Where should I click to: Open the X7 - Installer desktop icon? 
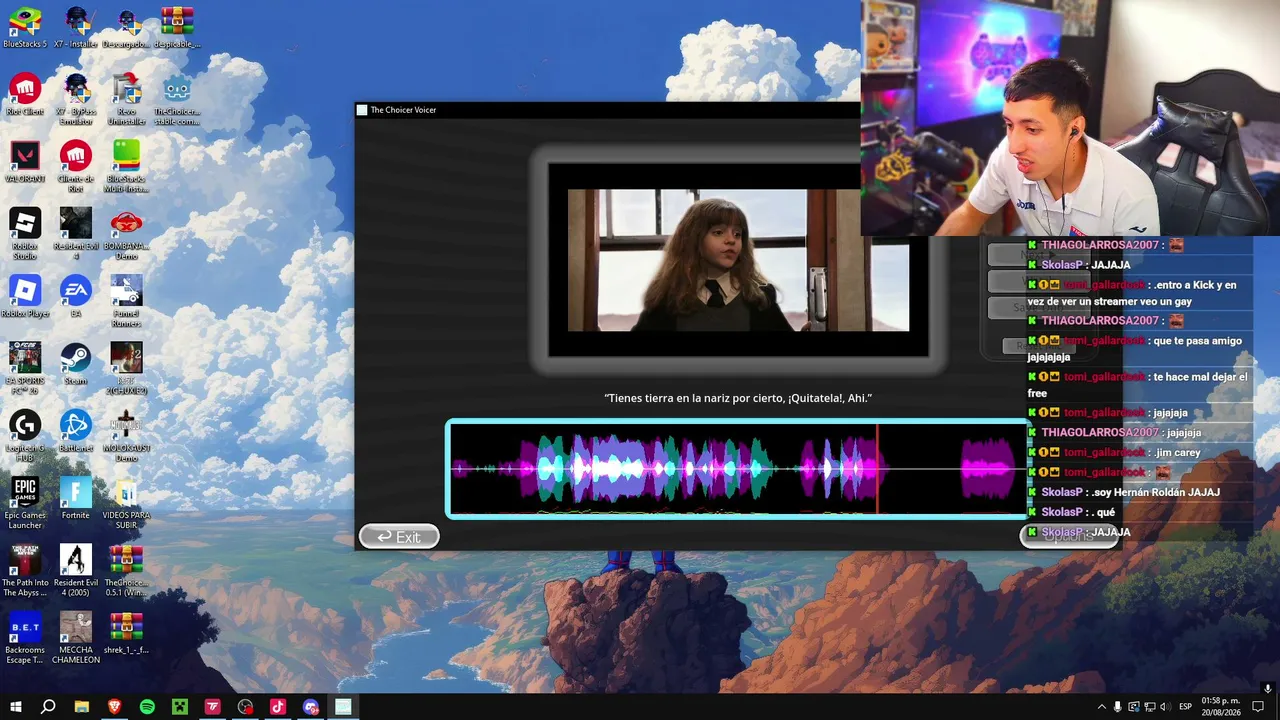pyautogui.click(x=76, y=28)
